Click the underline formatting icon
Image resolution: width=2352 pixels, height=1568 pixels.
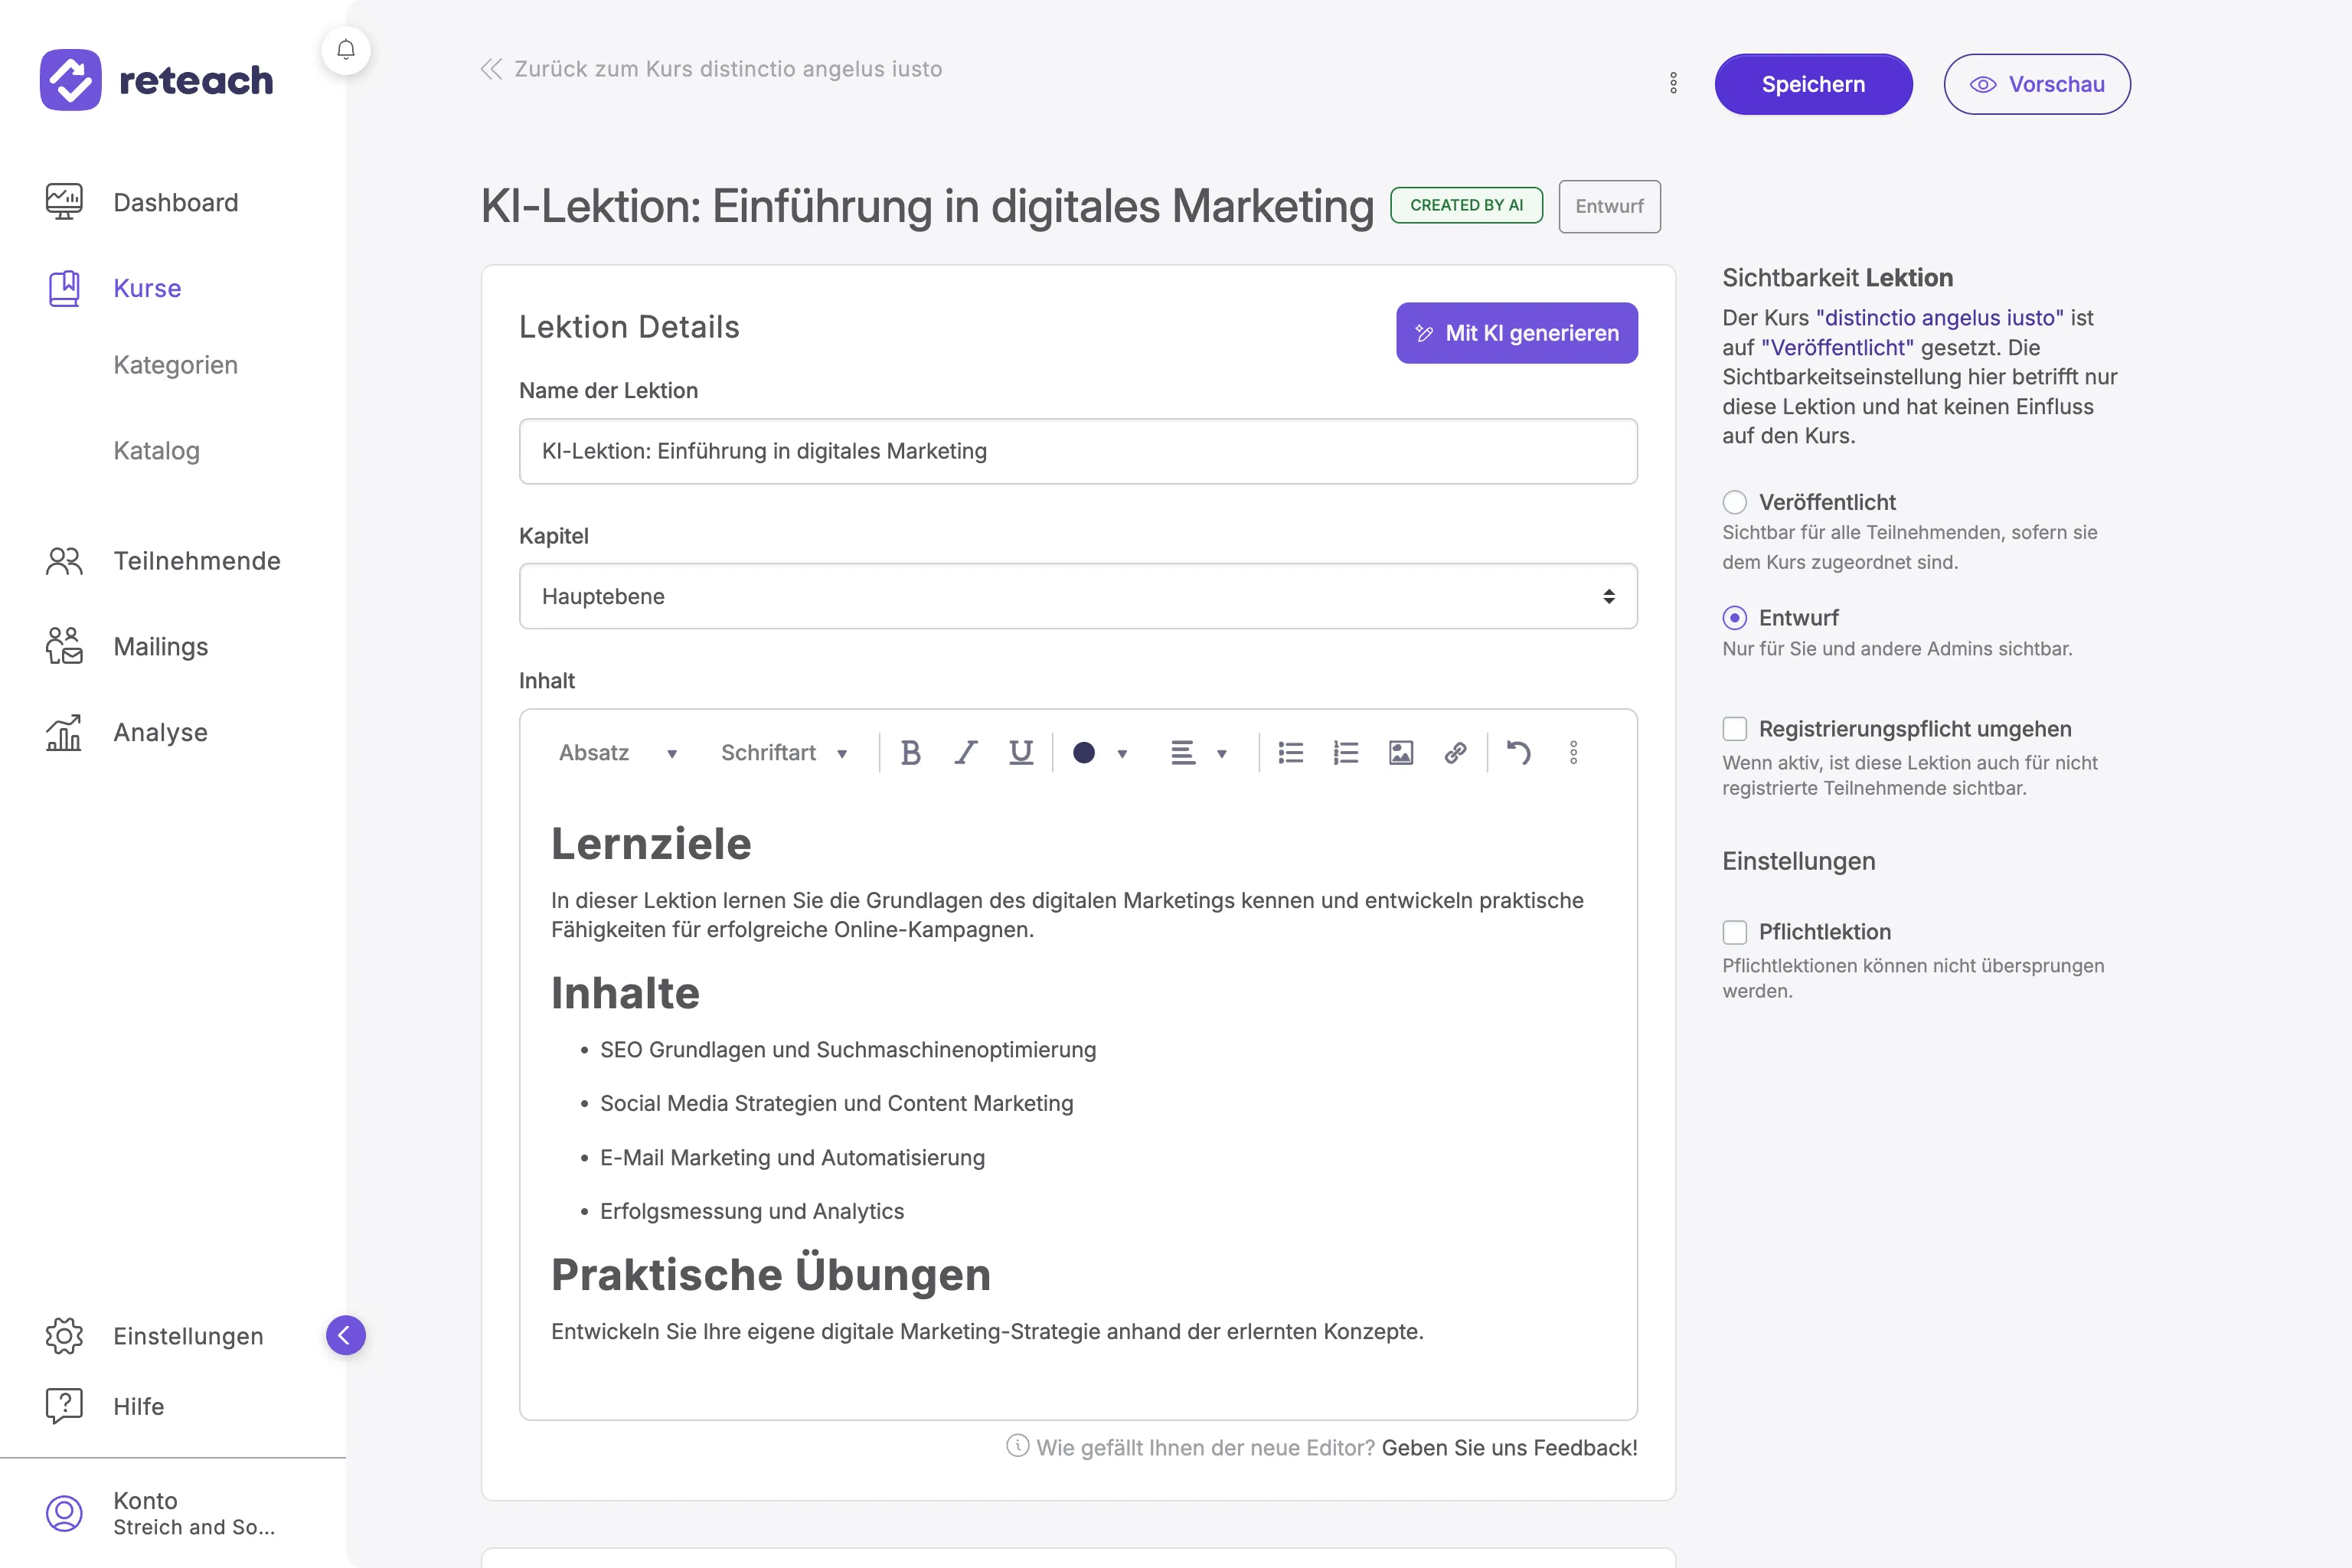click(1020, 753)
